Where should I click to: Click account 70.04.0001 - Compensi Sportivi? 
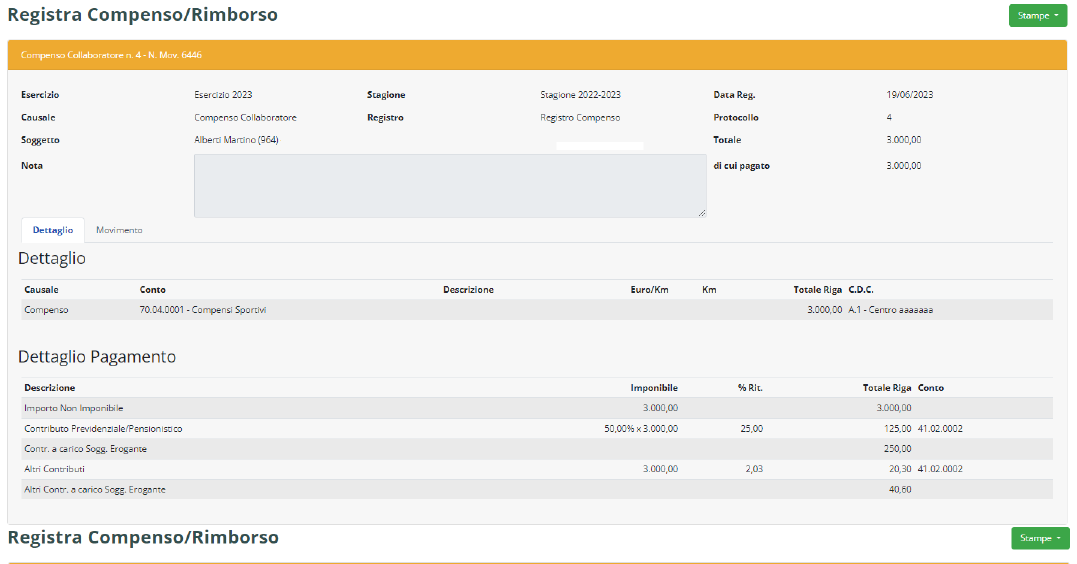(203, 310)
